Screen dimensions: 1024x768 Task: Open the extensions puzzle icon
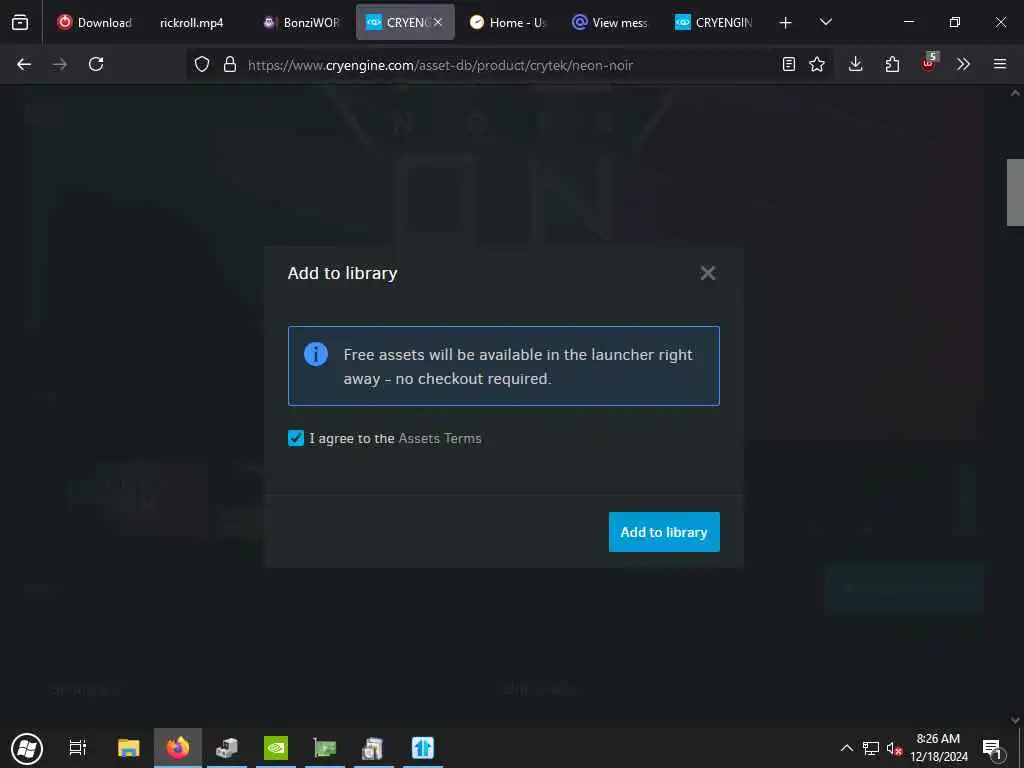pyautogui.click(x=892, y=64)
